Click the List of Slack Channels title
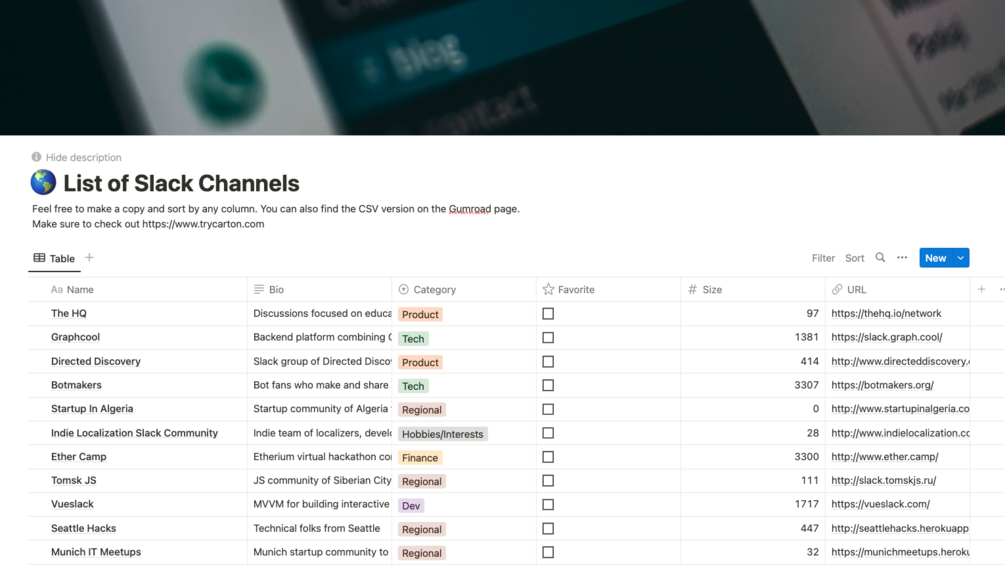 181,183
